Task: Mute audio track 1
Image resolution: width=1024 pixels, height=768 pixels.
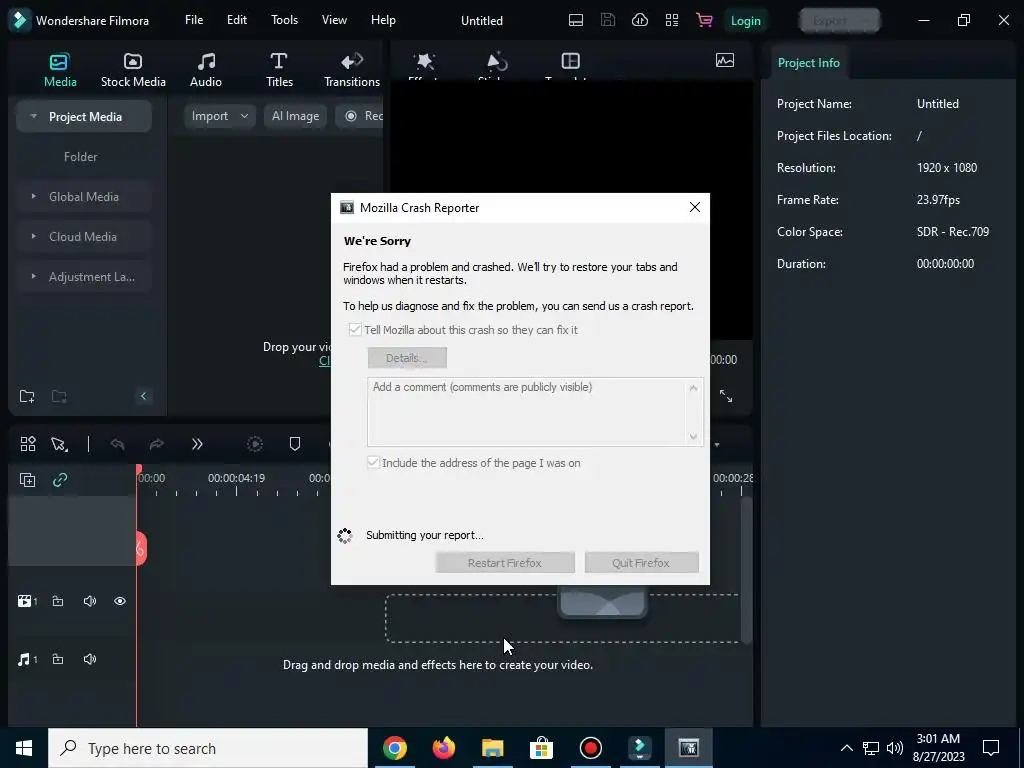Action: (90, 659)
